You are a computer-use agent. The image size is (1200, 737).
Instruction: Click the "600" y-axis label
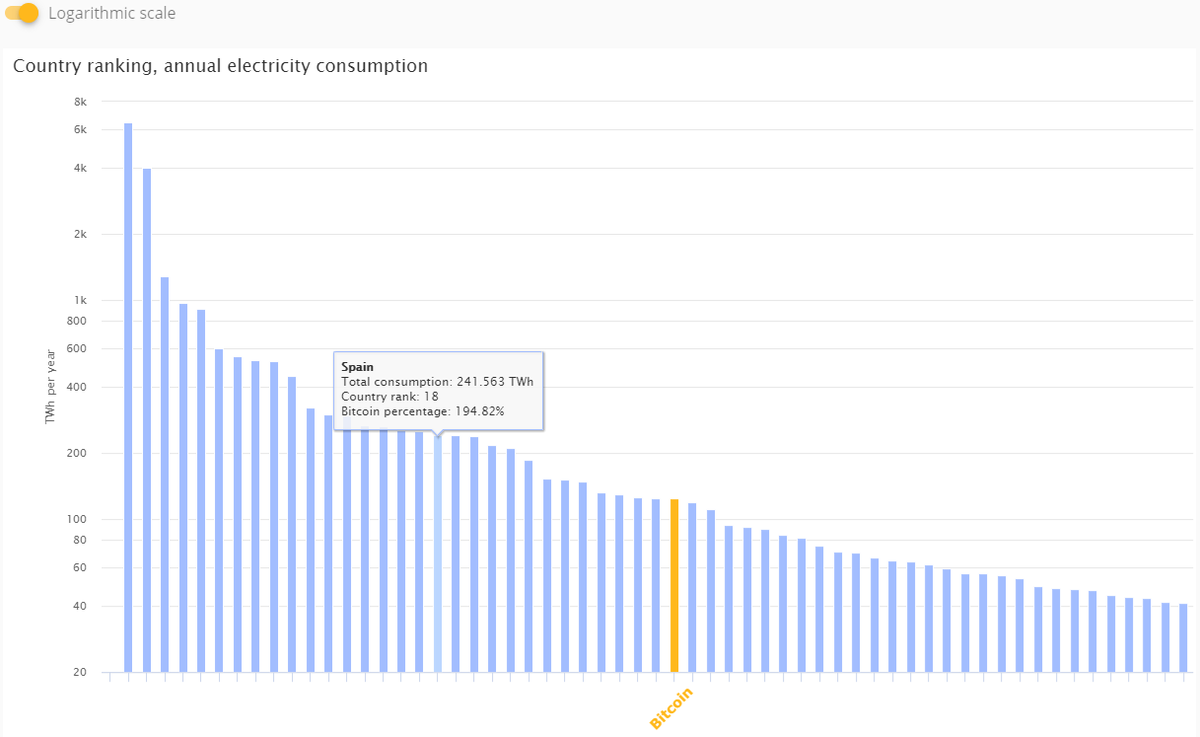79,349
